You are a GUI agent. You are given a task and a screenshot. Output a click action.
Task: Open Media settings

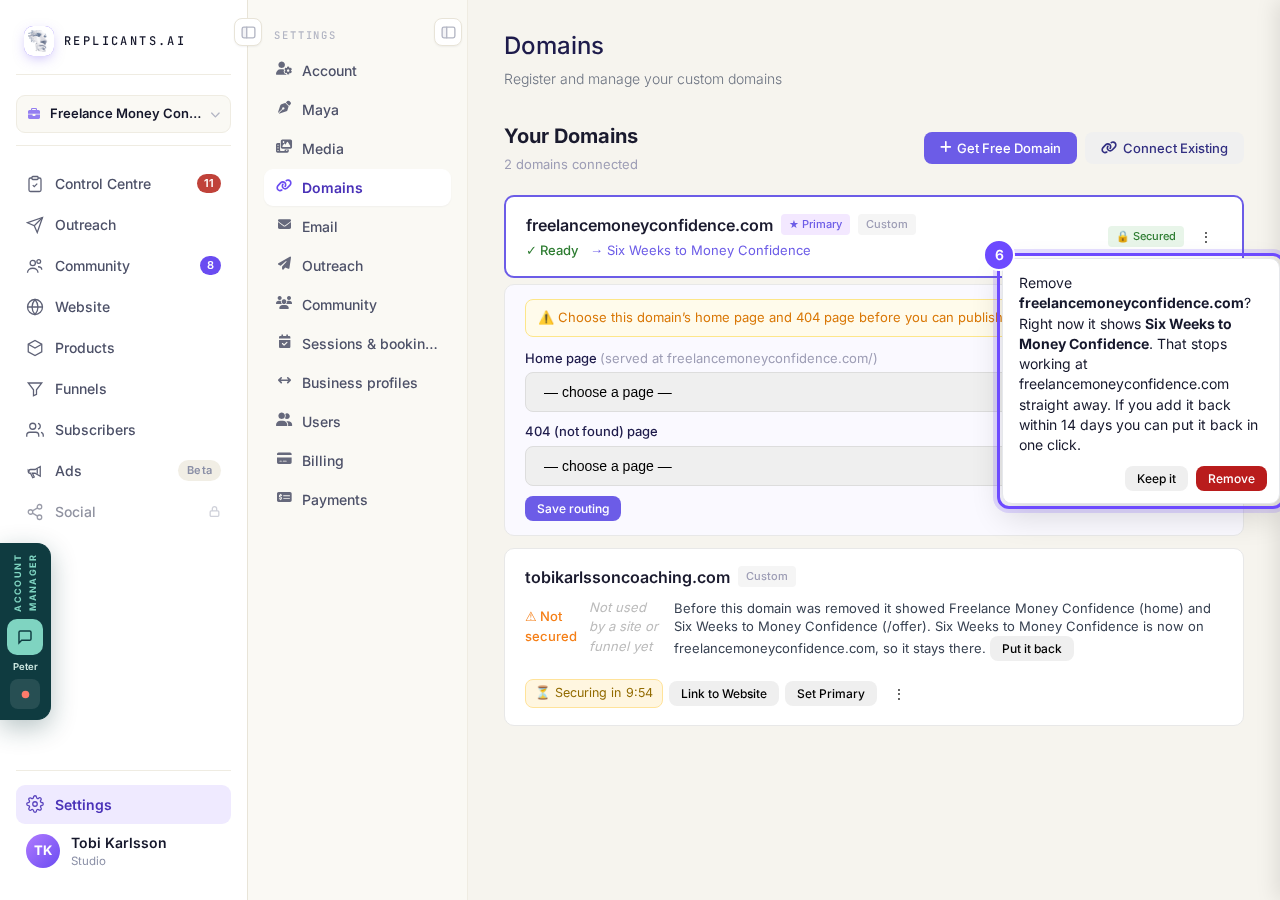357,149
